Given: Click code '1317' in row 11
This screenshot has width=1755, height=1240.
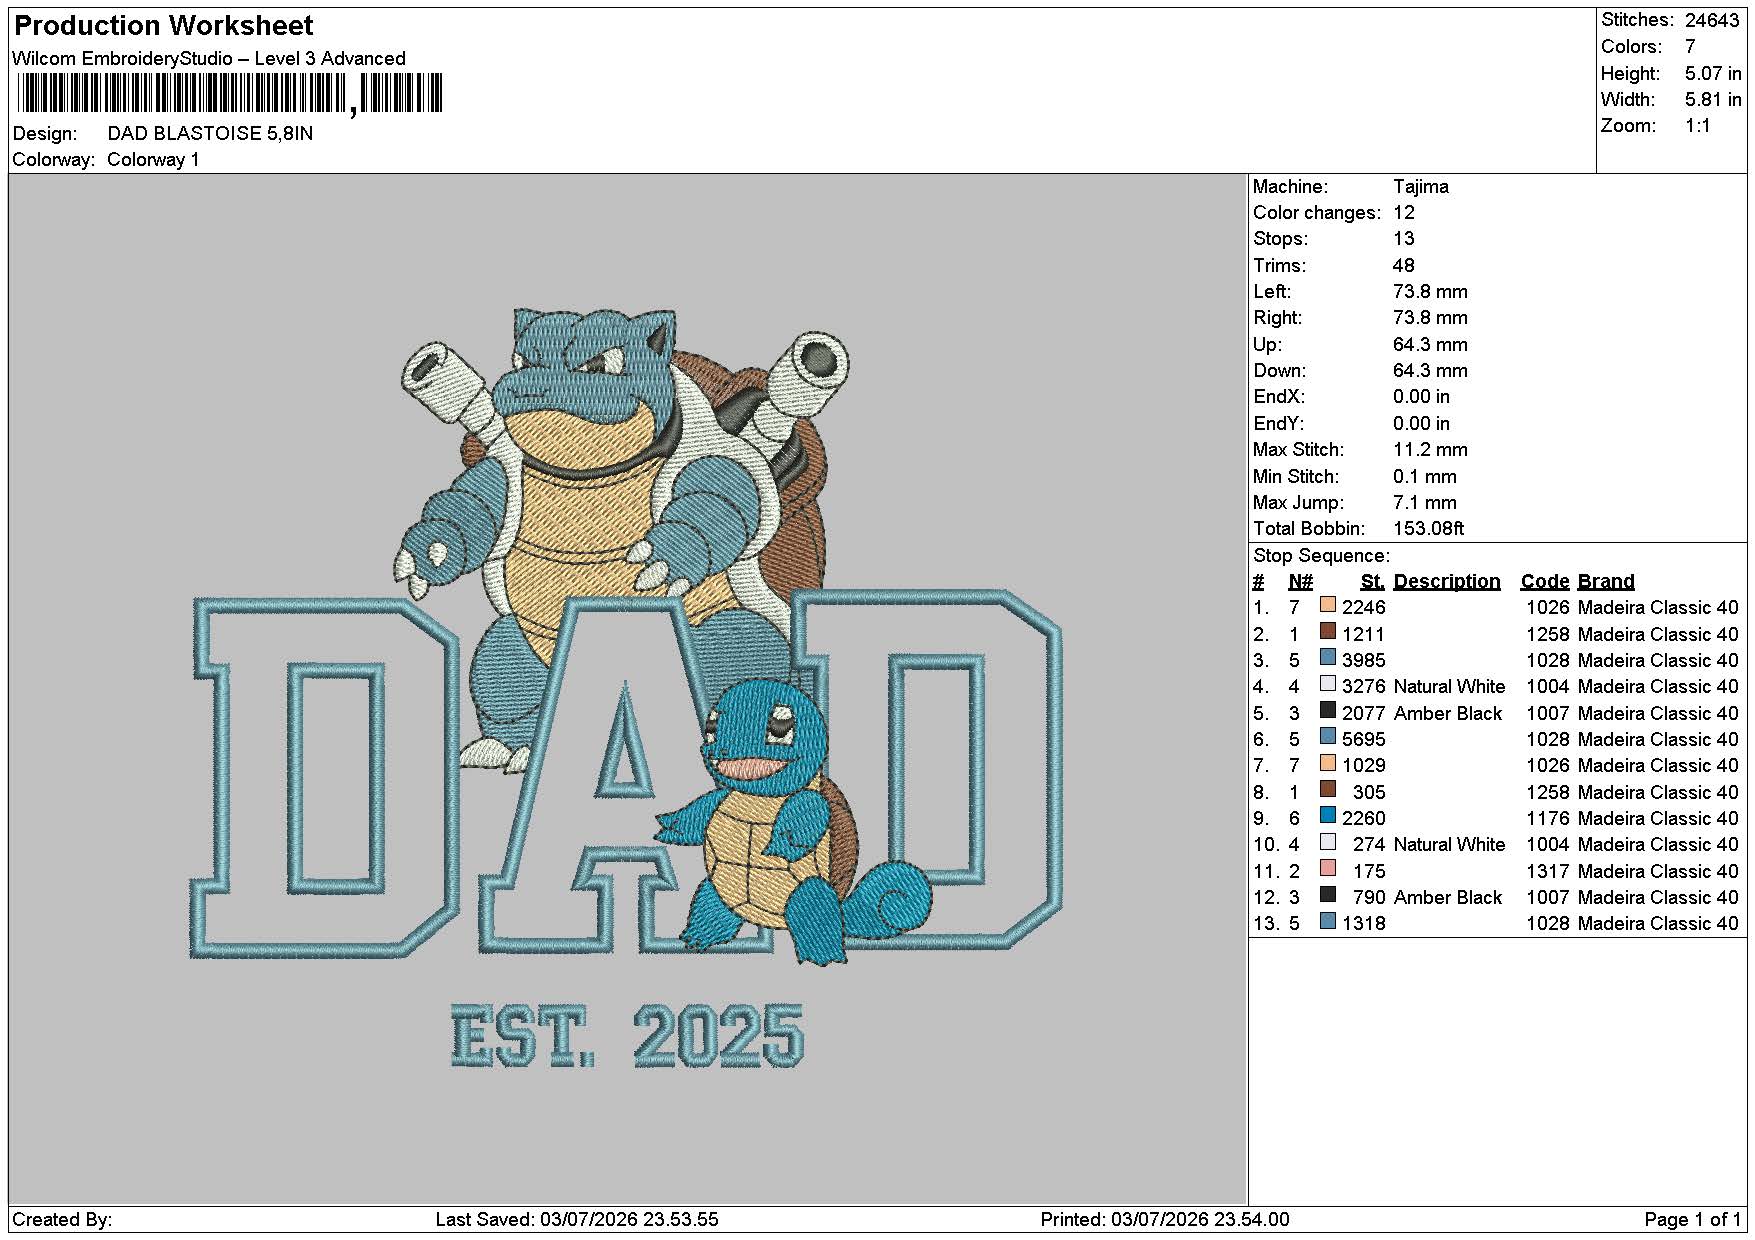Looking at the screenshot, I should coord(1547,871).
